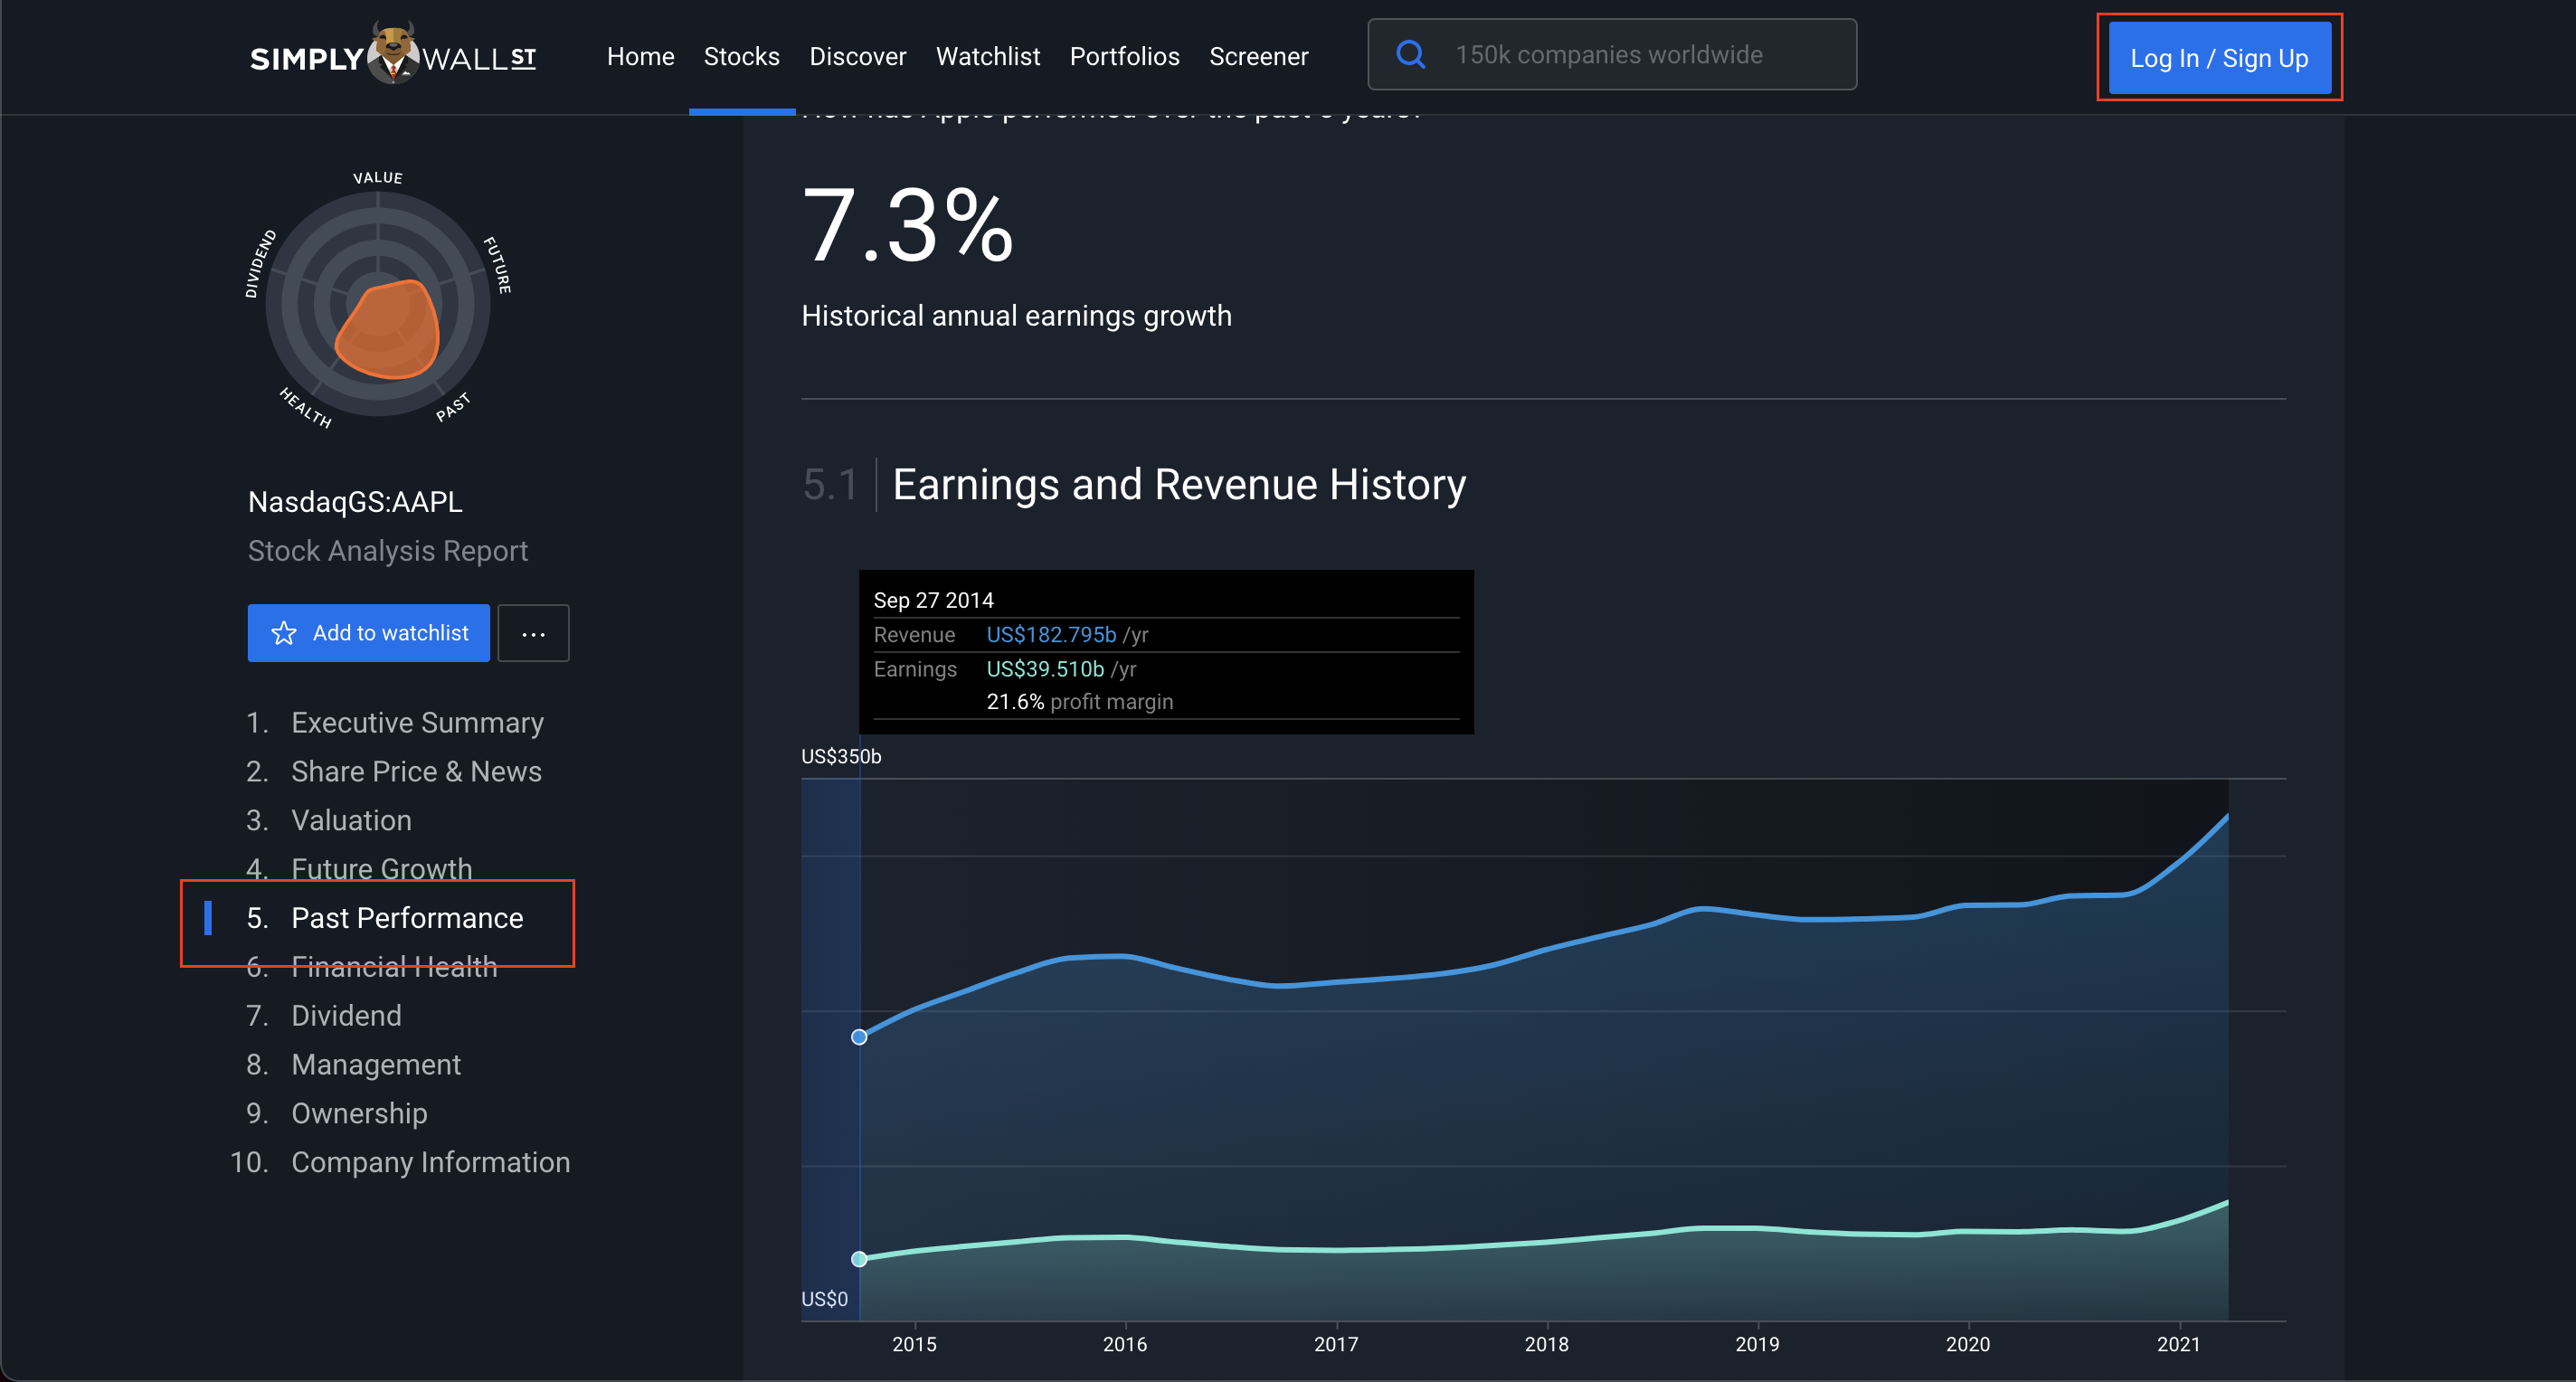2576x1382 pixels.
Task: Navigate to Company Information section
Action: (430, 1162)
